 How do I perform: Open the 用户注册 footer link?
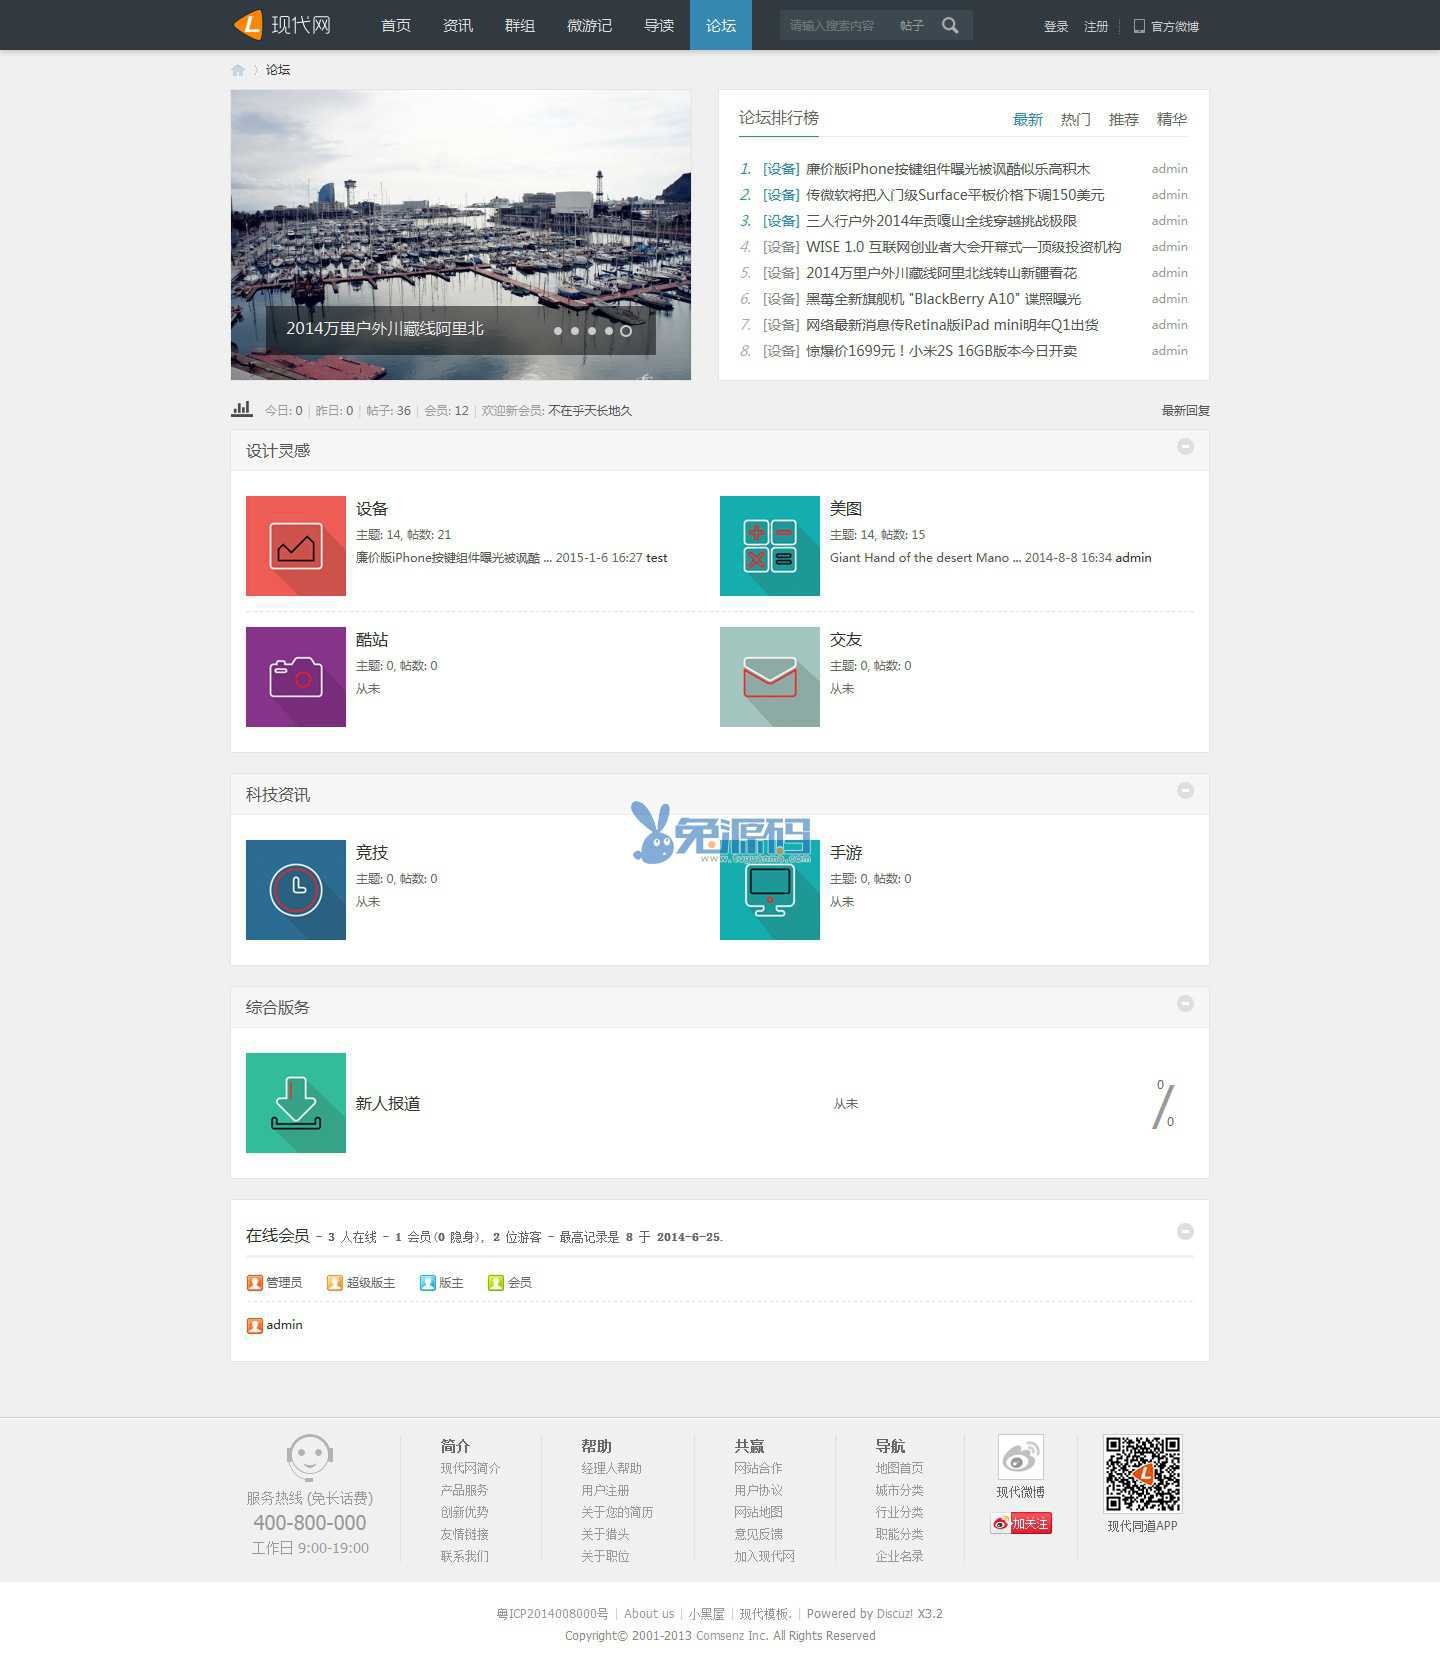pyautogui.click(x=605, y=1490)
